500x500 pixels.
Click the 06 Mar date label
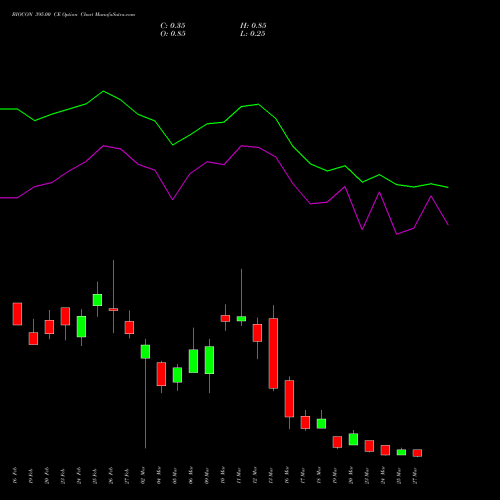pyautogui.click(x=191, y=476)
